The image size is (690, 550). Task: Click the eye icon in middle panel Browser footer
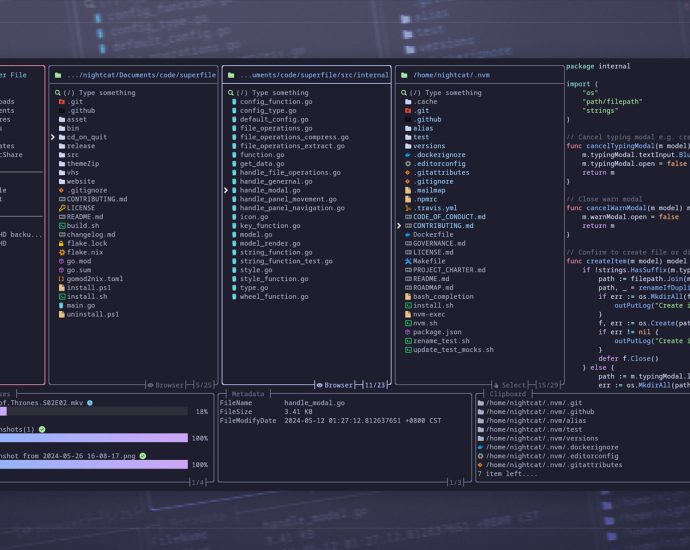pos(319,385)
